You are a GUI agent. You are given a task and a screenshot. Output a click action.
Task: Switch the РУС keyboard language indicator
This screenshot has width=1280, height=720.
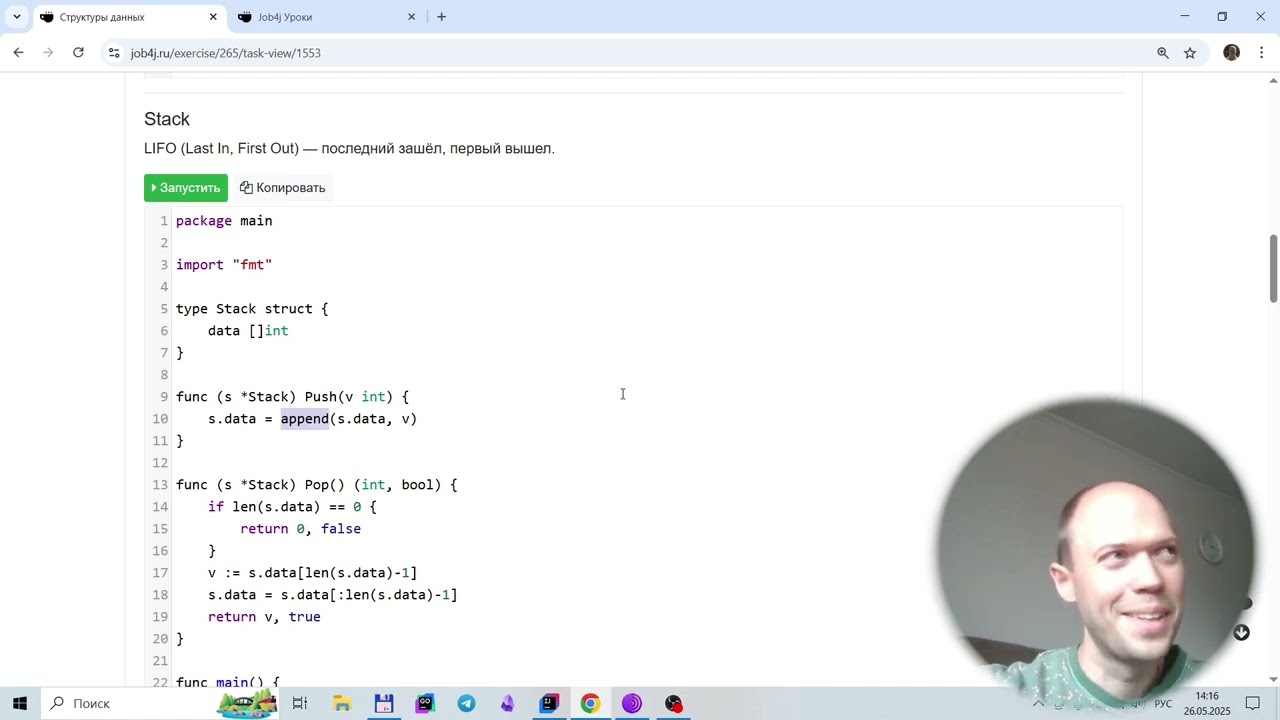pyautogui.click(x=1163, y=704)
